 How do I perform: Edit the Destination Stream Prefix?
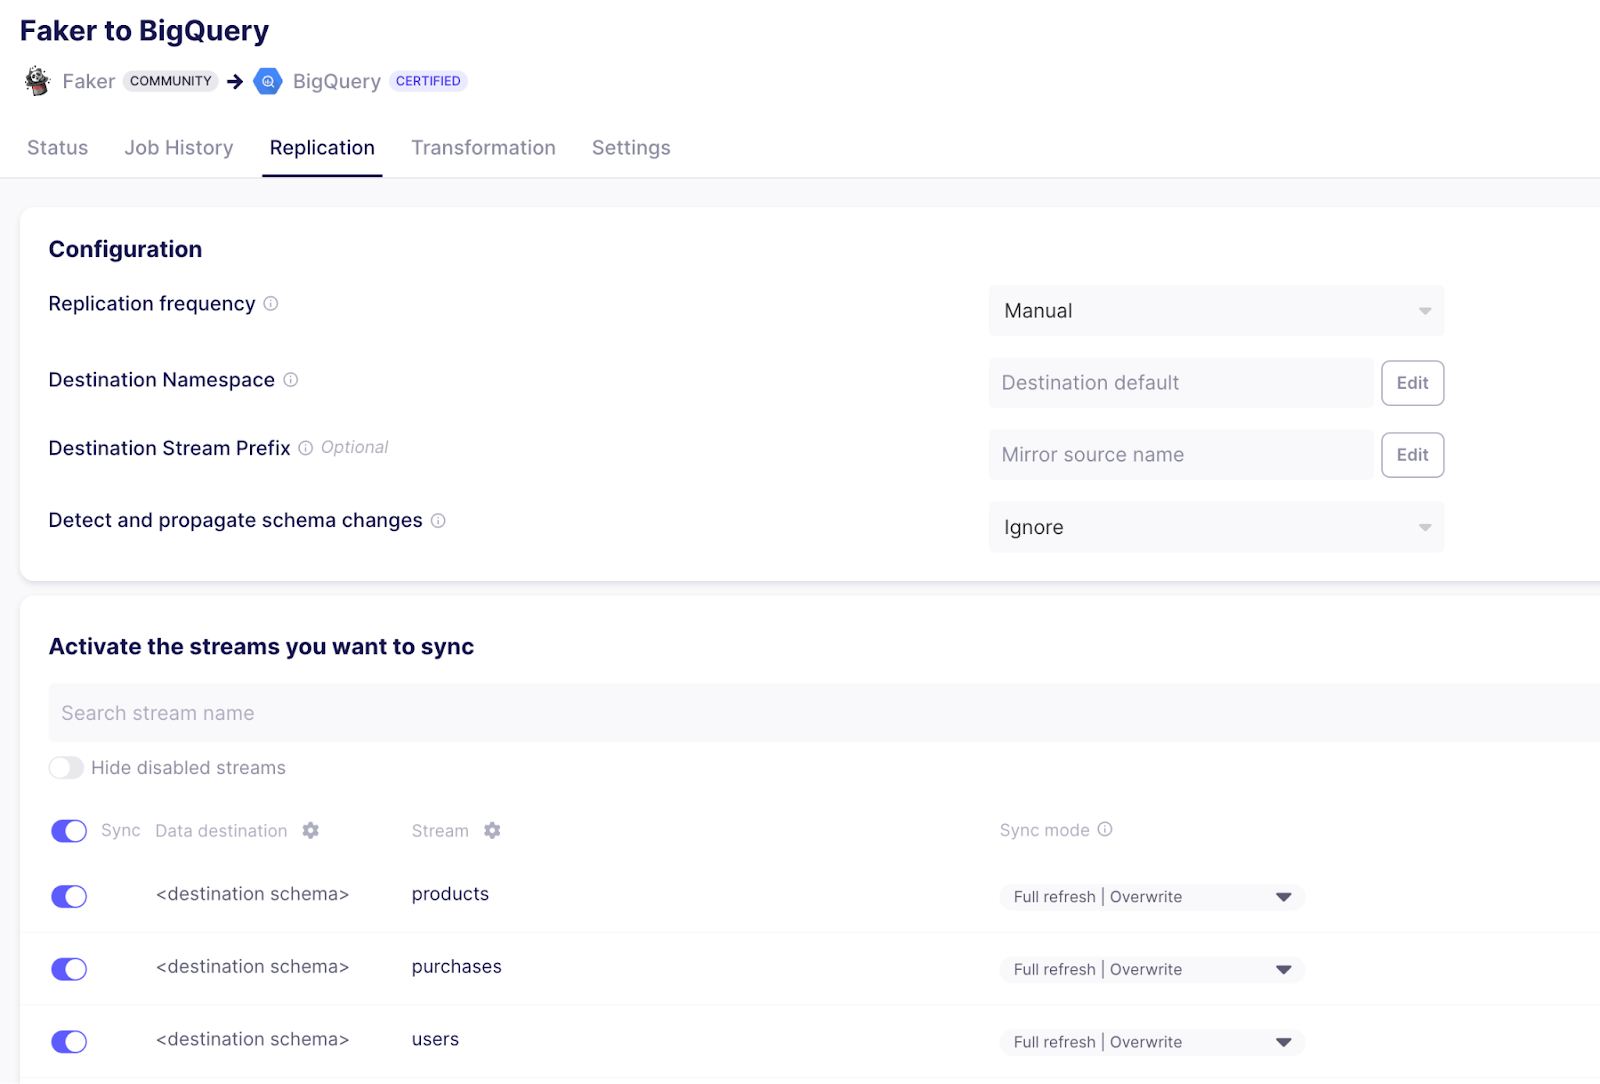1412,454
